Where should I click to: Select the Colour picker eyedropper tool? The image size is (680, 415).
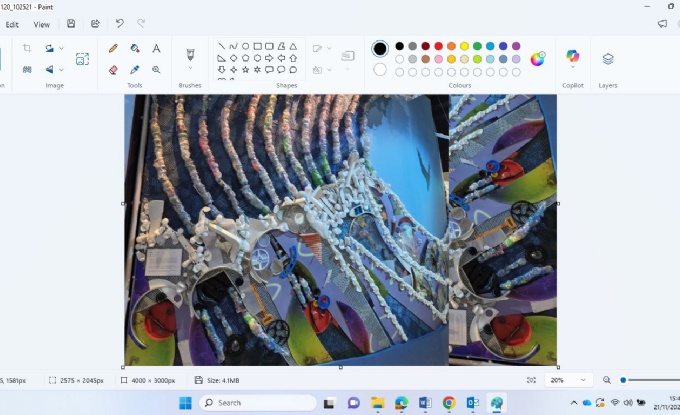pos(135,70)
